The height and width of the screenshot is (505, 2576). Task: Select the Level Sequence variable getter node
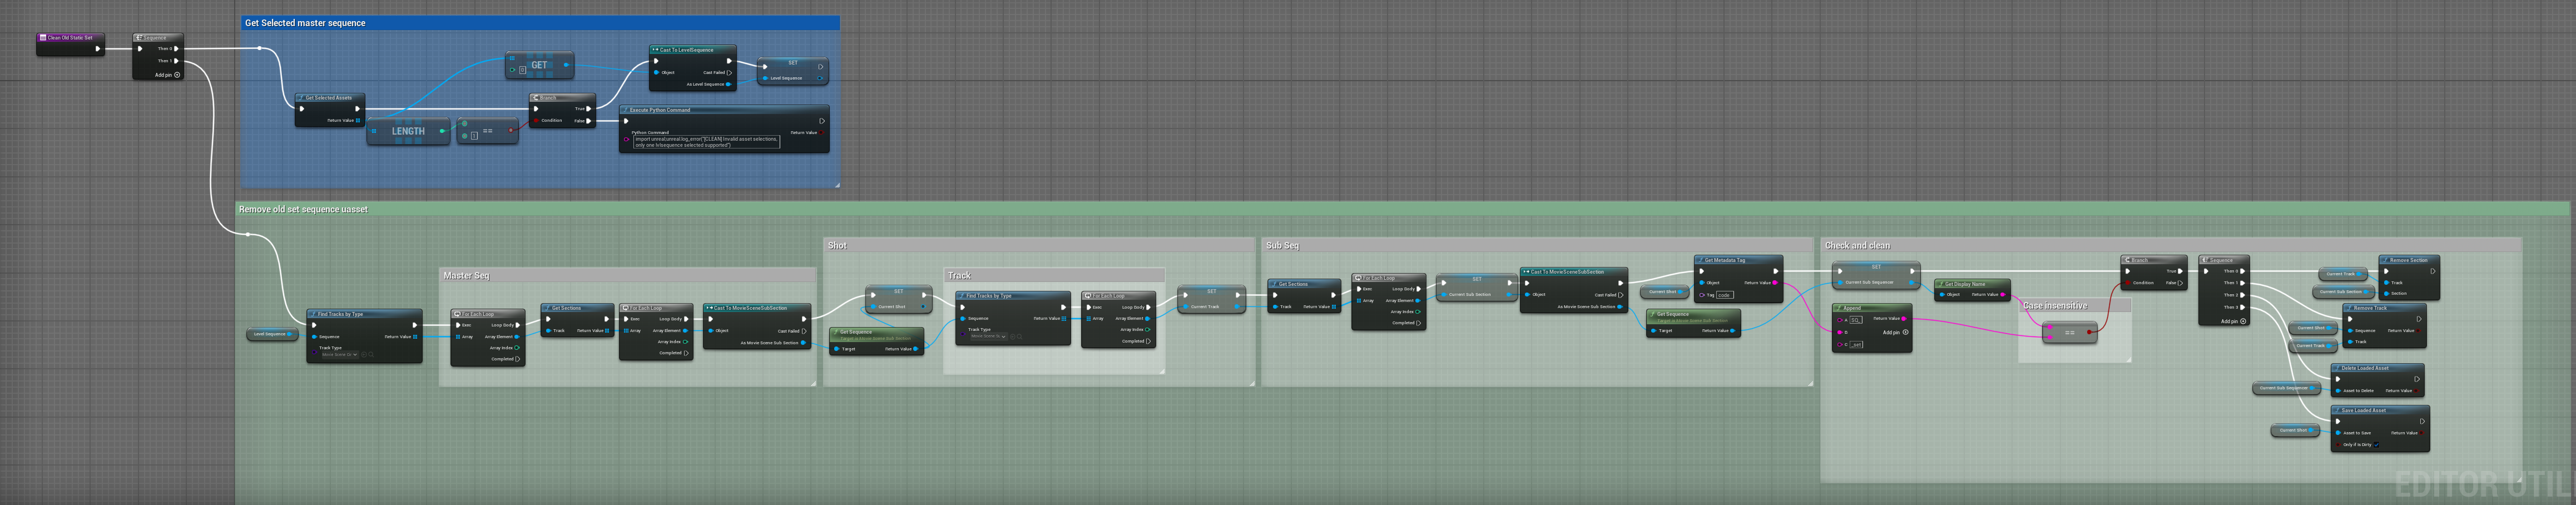coord(272,334)
